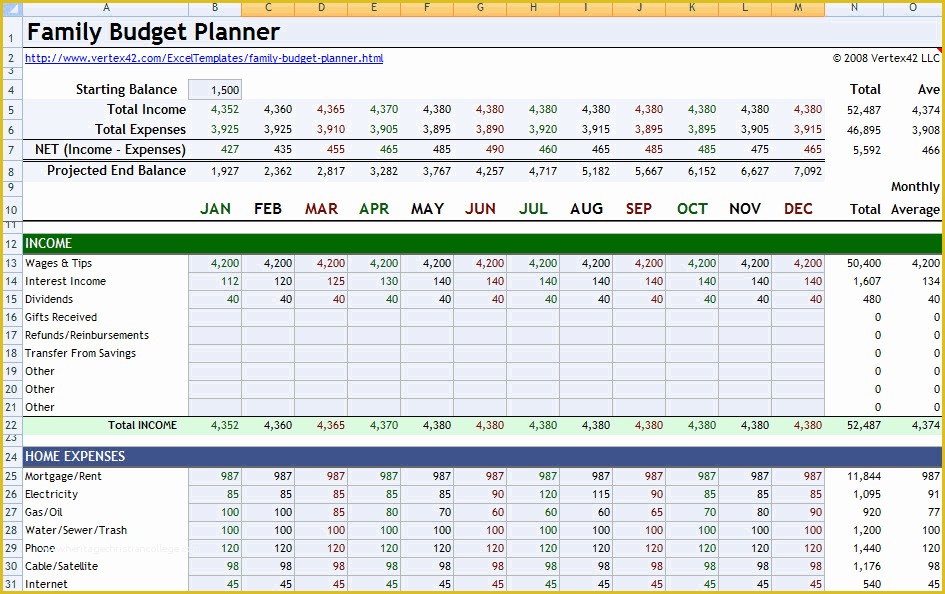
Task: Click the March Interest Income cell 125
Action: pyautogui.click(x=321, y=281)
